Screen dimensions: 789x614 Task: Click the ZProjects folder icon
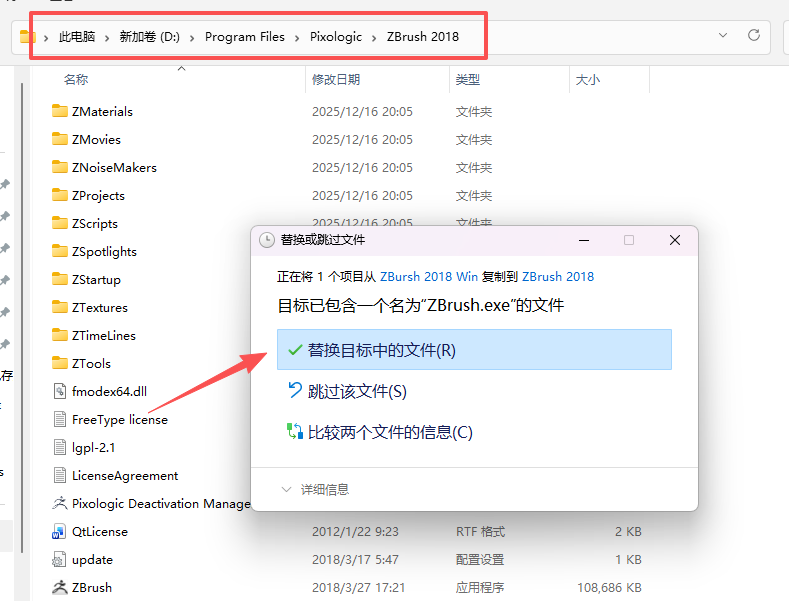click(60, 196)
